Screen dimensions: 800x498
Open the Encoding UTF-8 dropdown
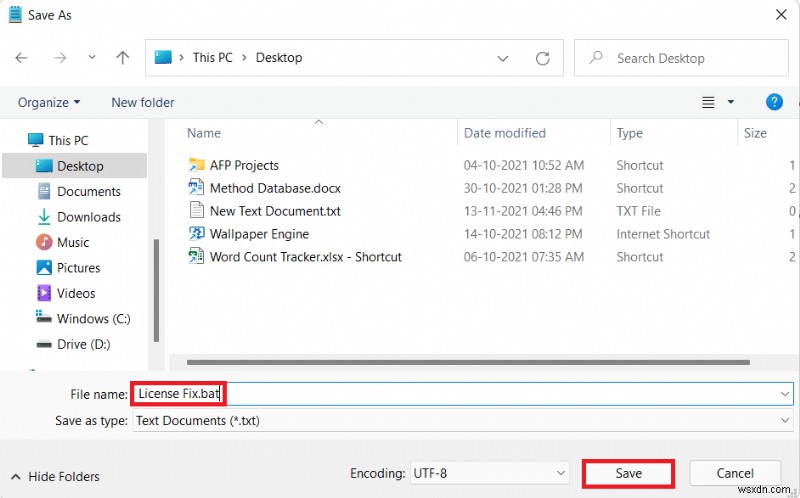pos(490,474)
